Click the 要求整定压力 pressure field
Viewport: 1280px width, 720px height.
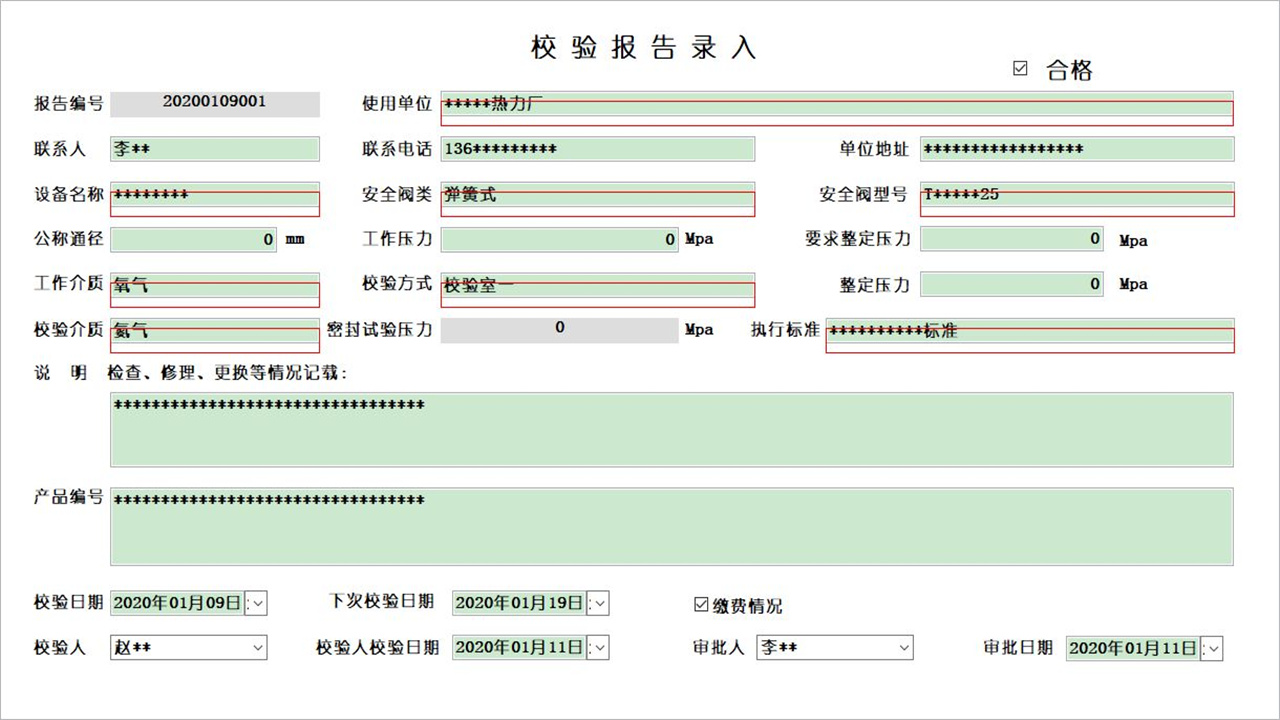tap(1011, 239)
